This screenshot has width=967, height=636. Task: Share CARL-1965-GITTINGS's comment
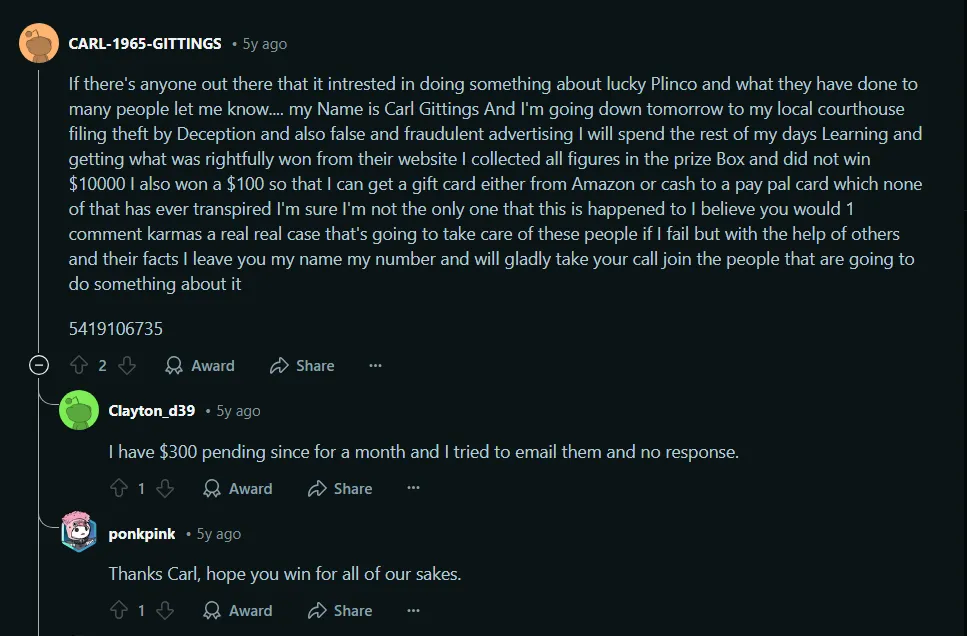coord(302,365)
